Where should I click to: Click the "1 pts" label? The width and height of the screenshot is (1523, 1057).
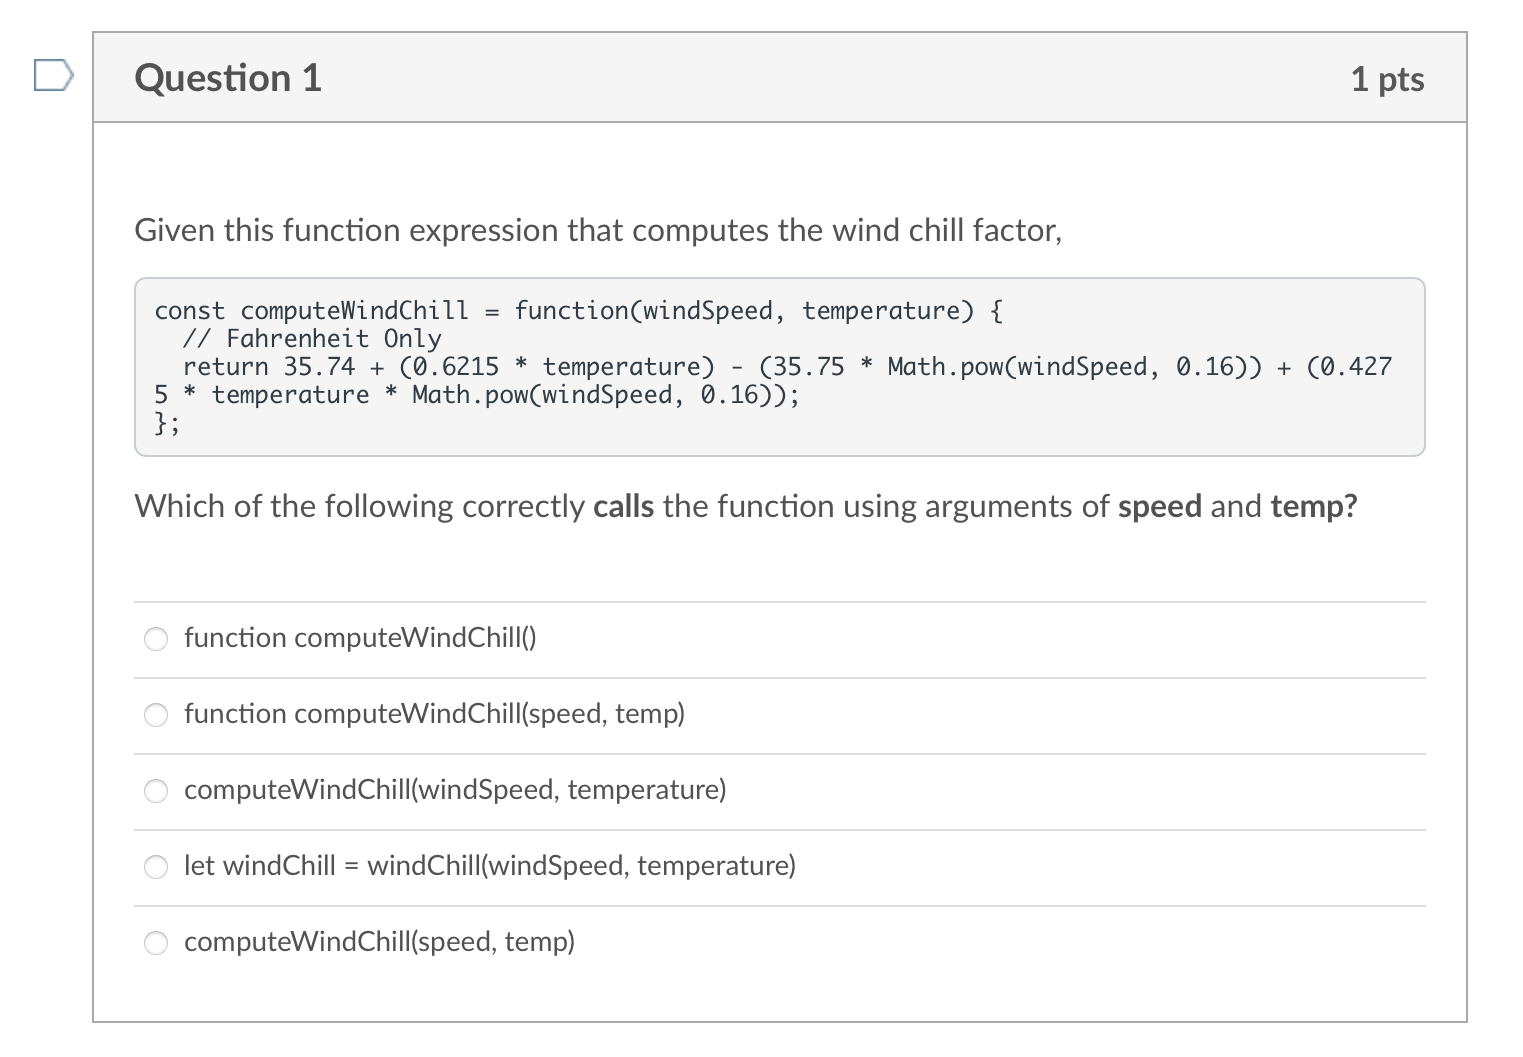(1388, 79)
